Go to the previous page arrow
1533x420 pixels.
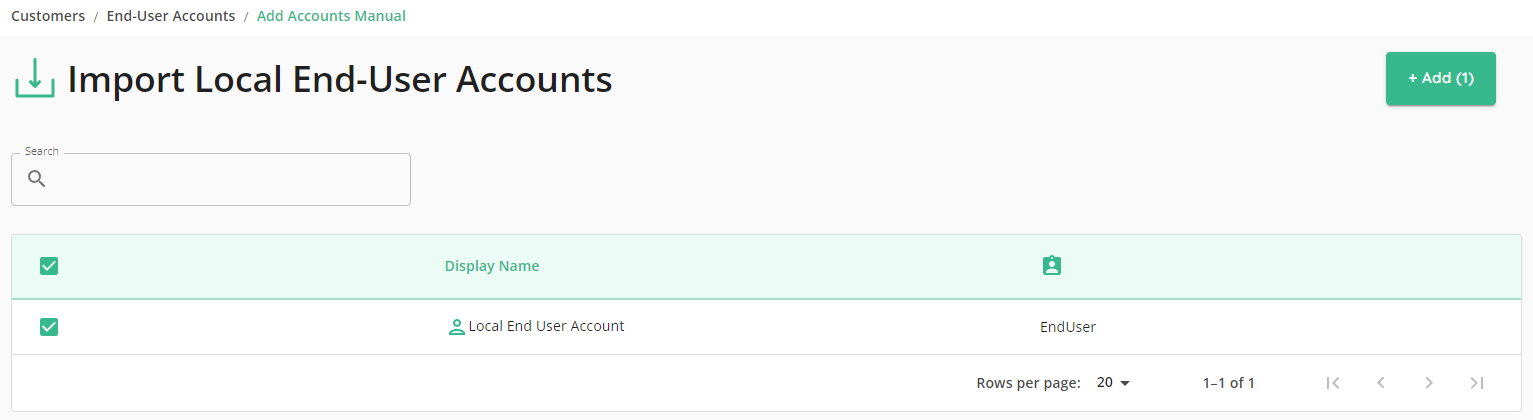point(1380,383)
